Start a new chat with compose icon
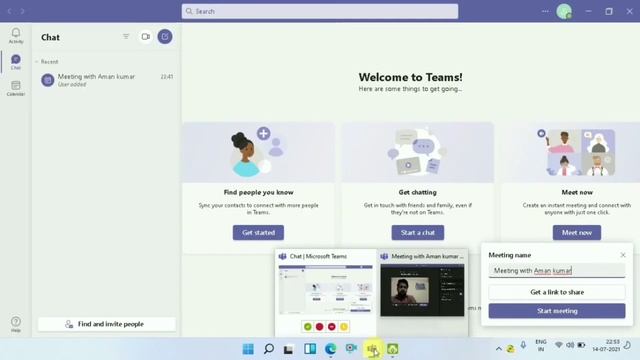The height and width of the screenshot is (360, 640). coord(165,37)
